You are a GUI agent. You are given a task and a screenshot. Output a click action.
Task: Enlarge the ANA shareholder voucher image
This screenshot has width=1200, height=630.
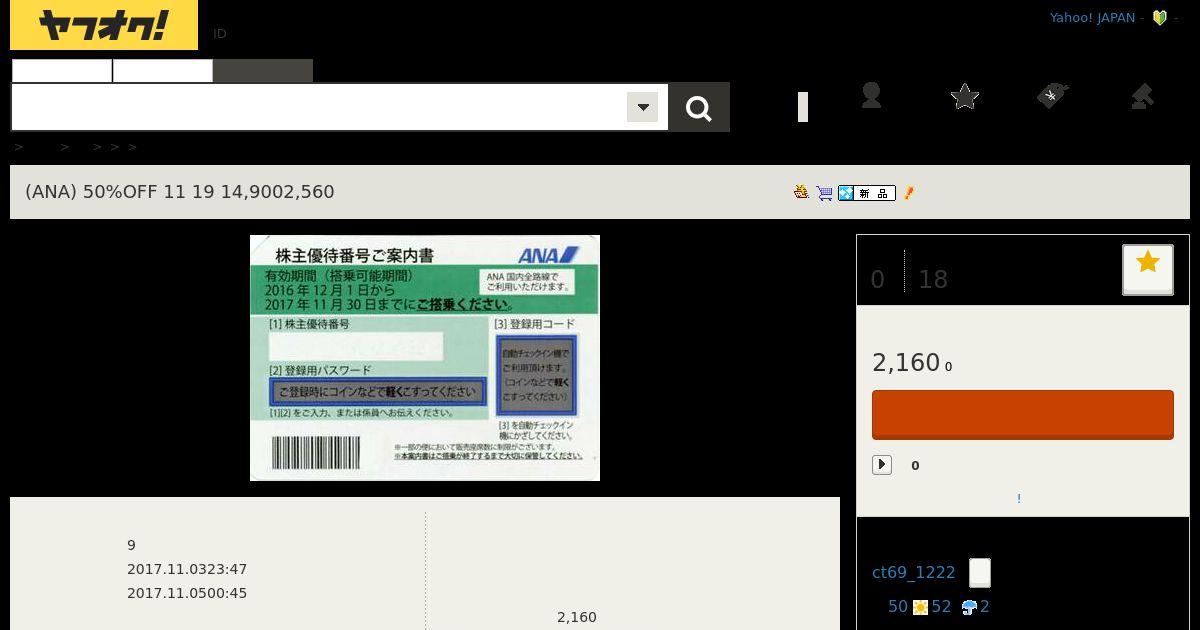coord(425,358)
